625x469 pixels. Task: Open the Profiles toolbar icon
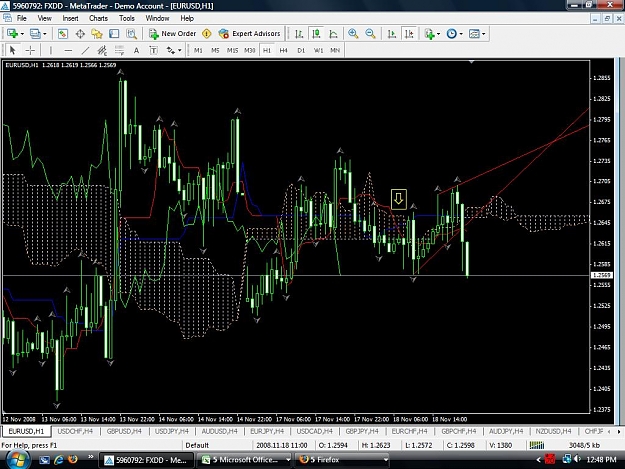(35, 34)
